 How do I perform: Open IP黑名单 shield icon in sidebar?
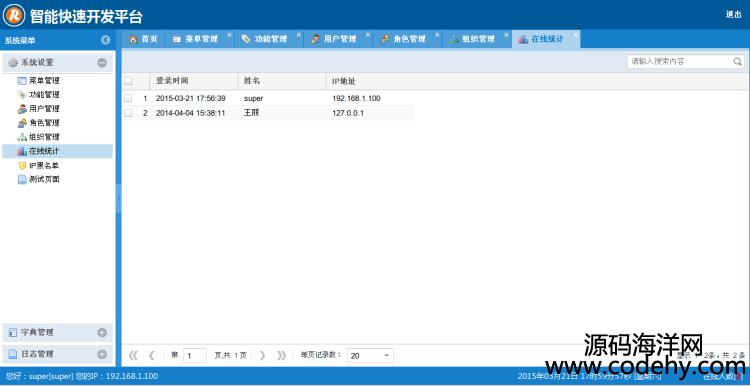(x=22, y=165)
